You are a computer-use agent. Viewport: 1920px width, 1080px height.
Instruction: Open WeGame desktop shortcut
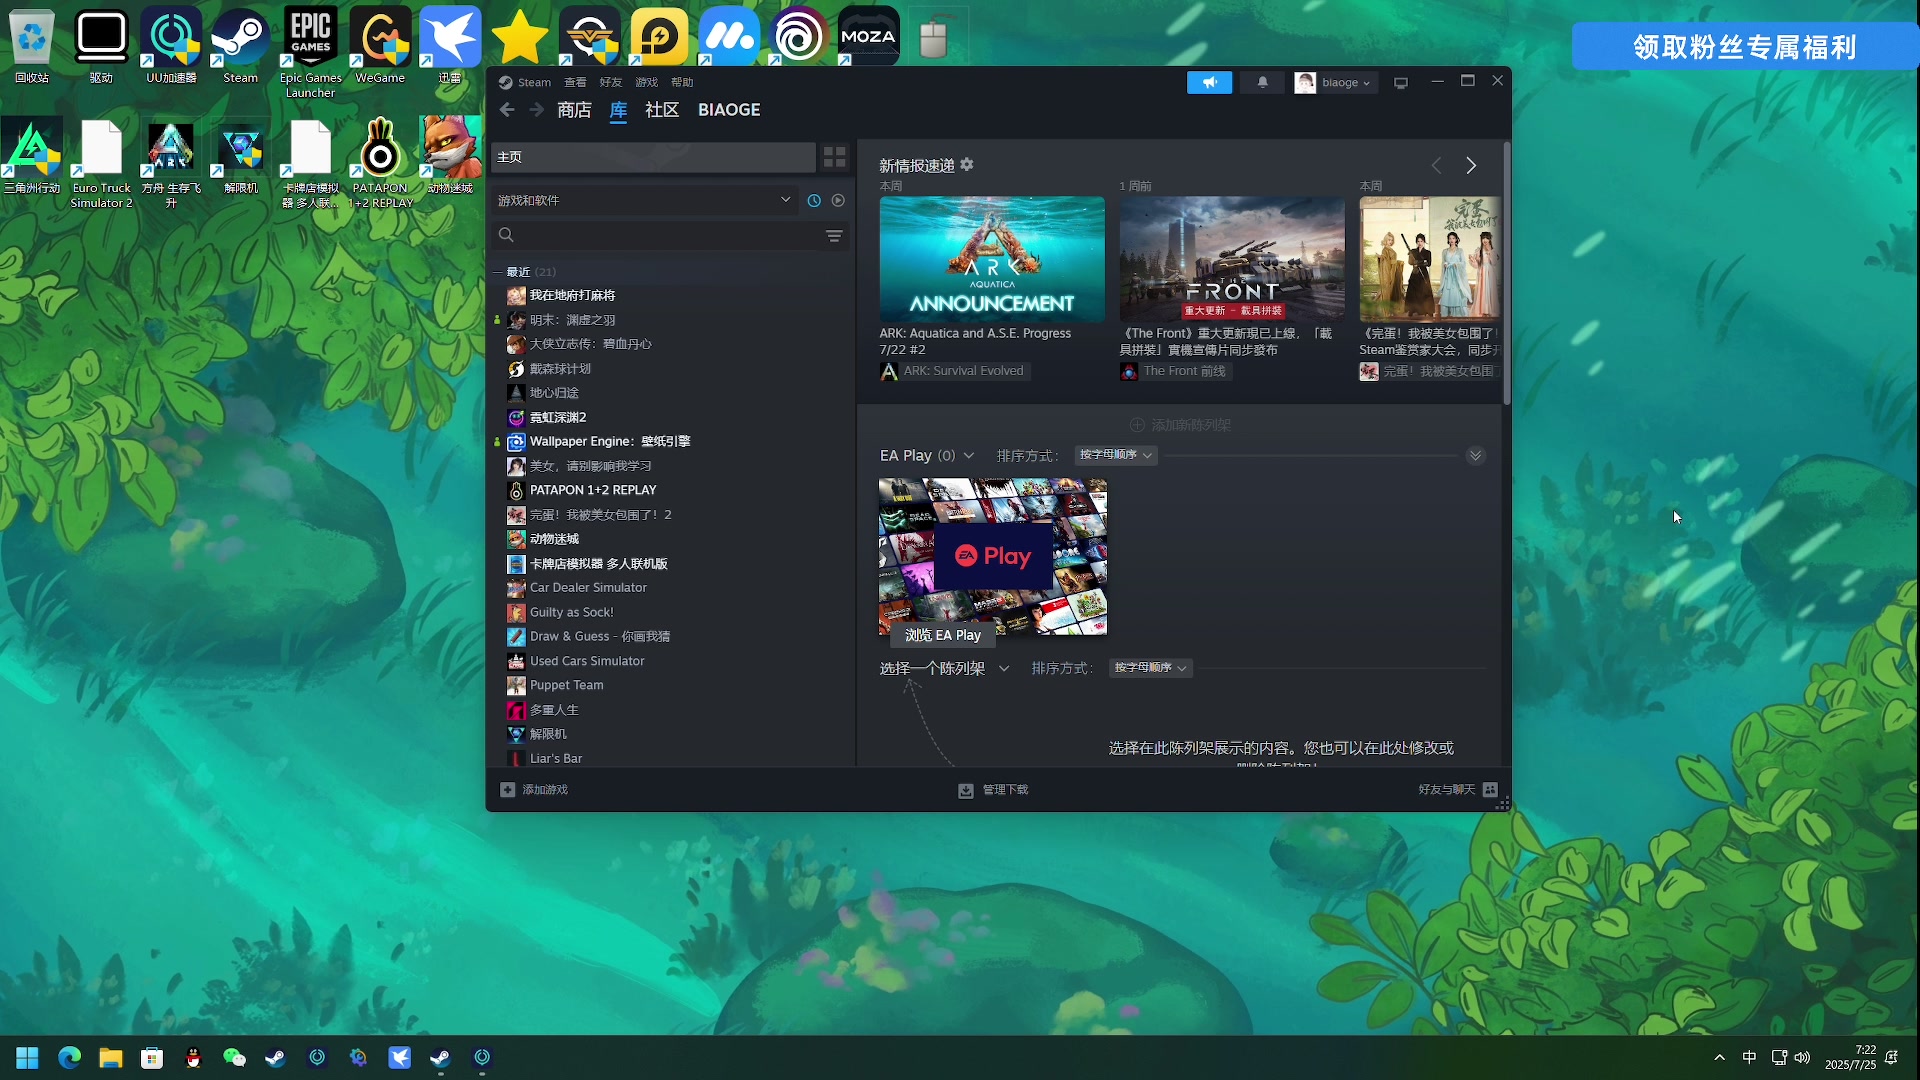[x=380, y=46]
